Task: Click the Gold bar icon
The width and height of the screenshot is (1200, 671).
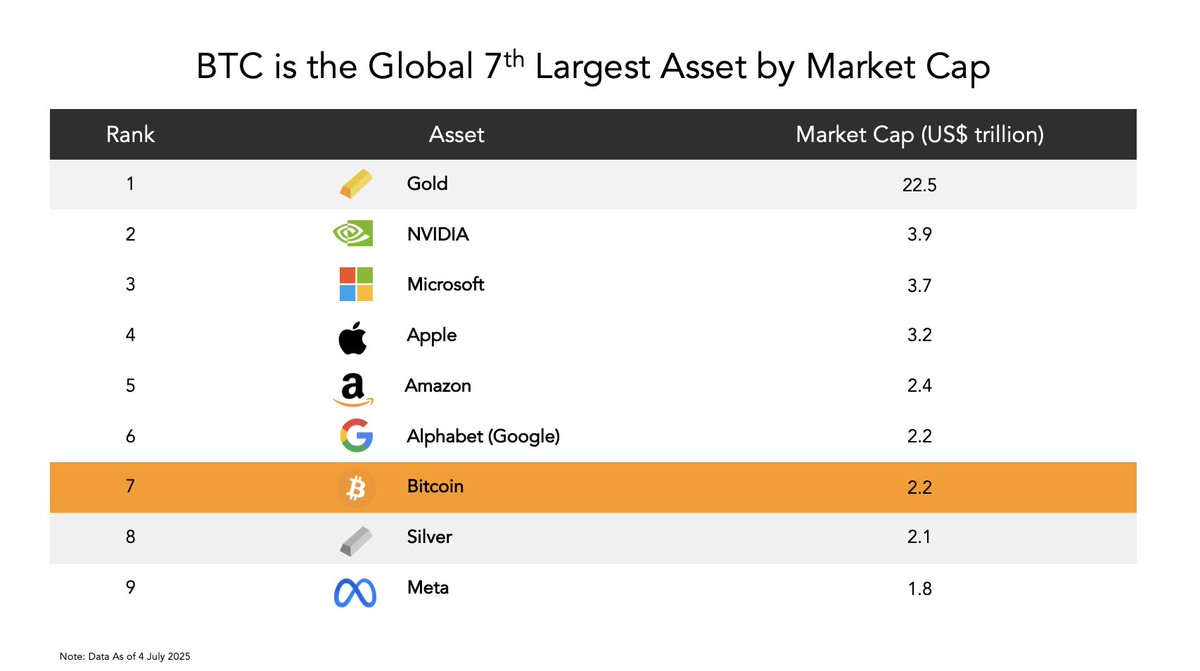Action: tap(355, 185)
